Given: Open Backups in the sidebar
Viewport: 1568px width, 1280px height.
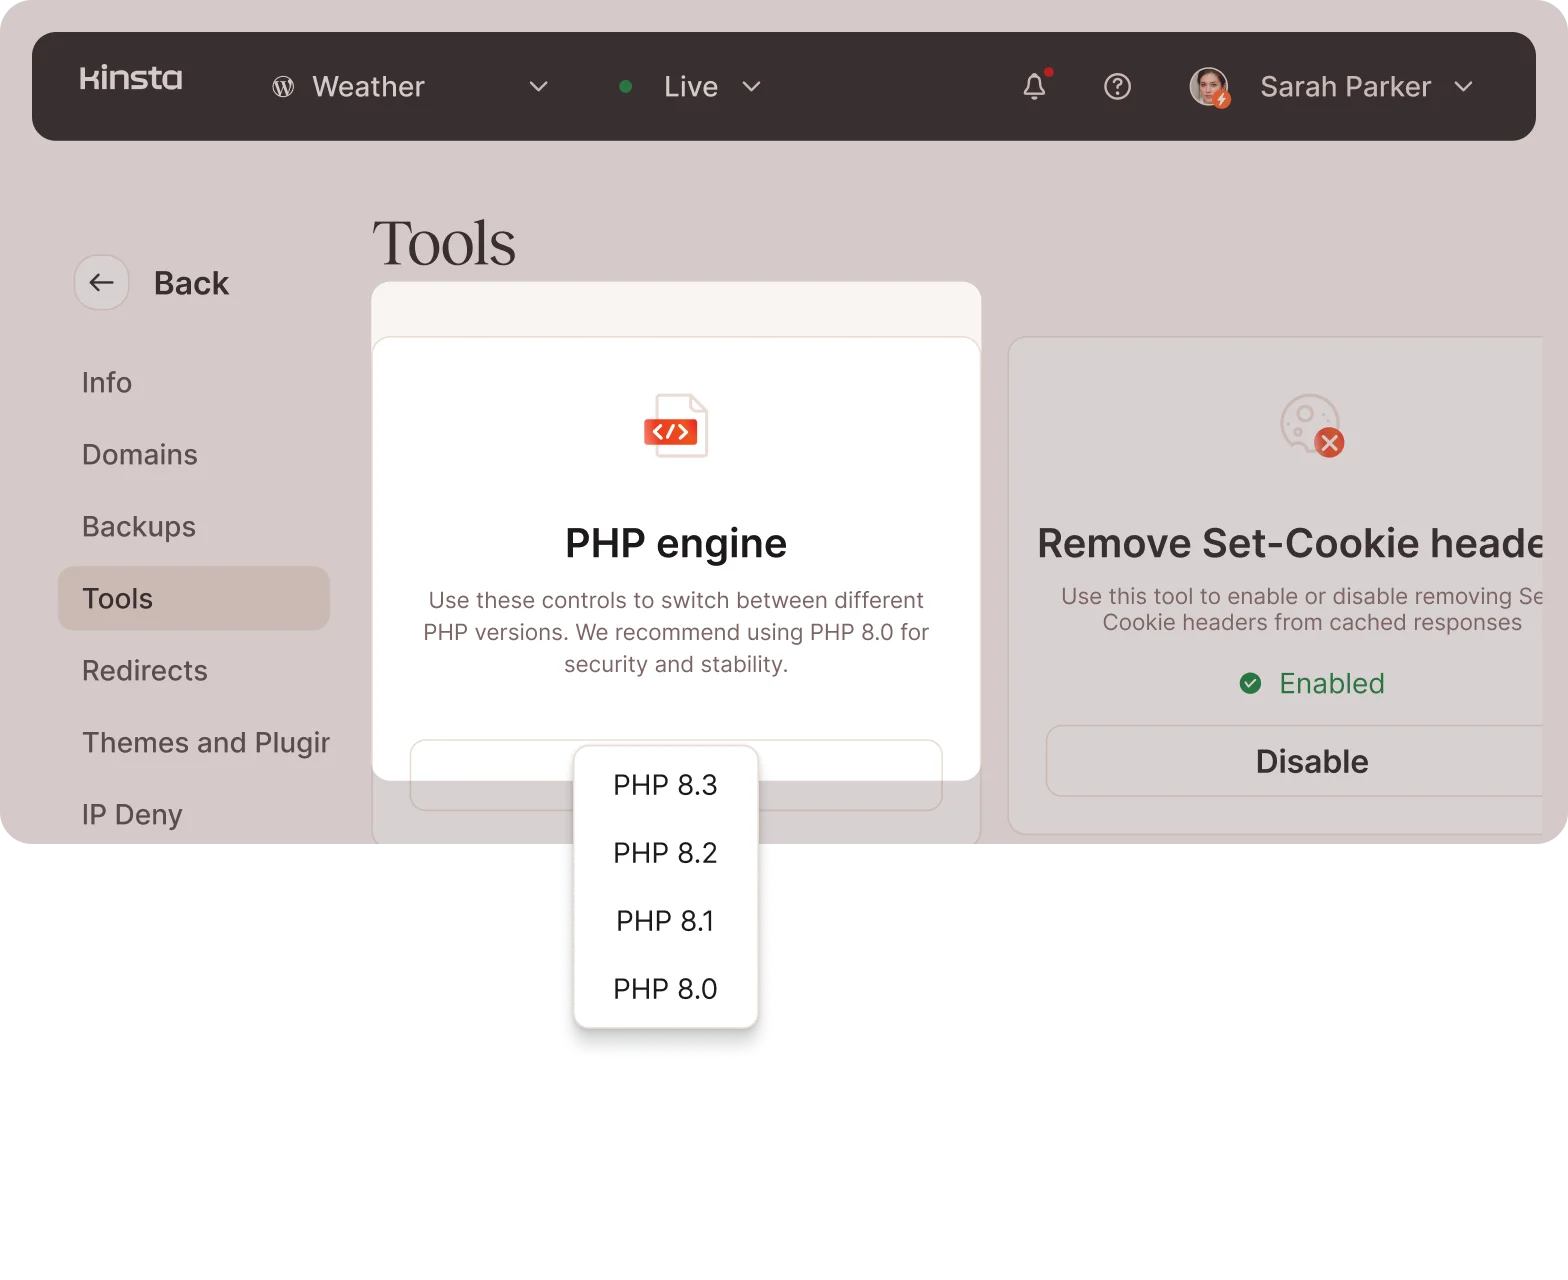Looking at the screenshot, I should tap(139, 527).
